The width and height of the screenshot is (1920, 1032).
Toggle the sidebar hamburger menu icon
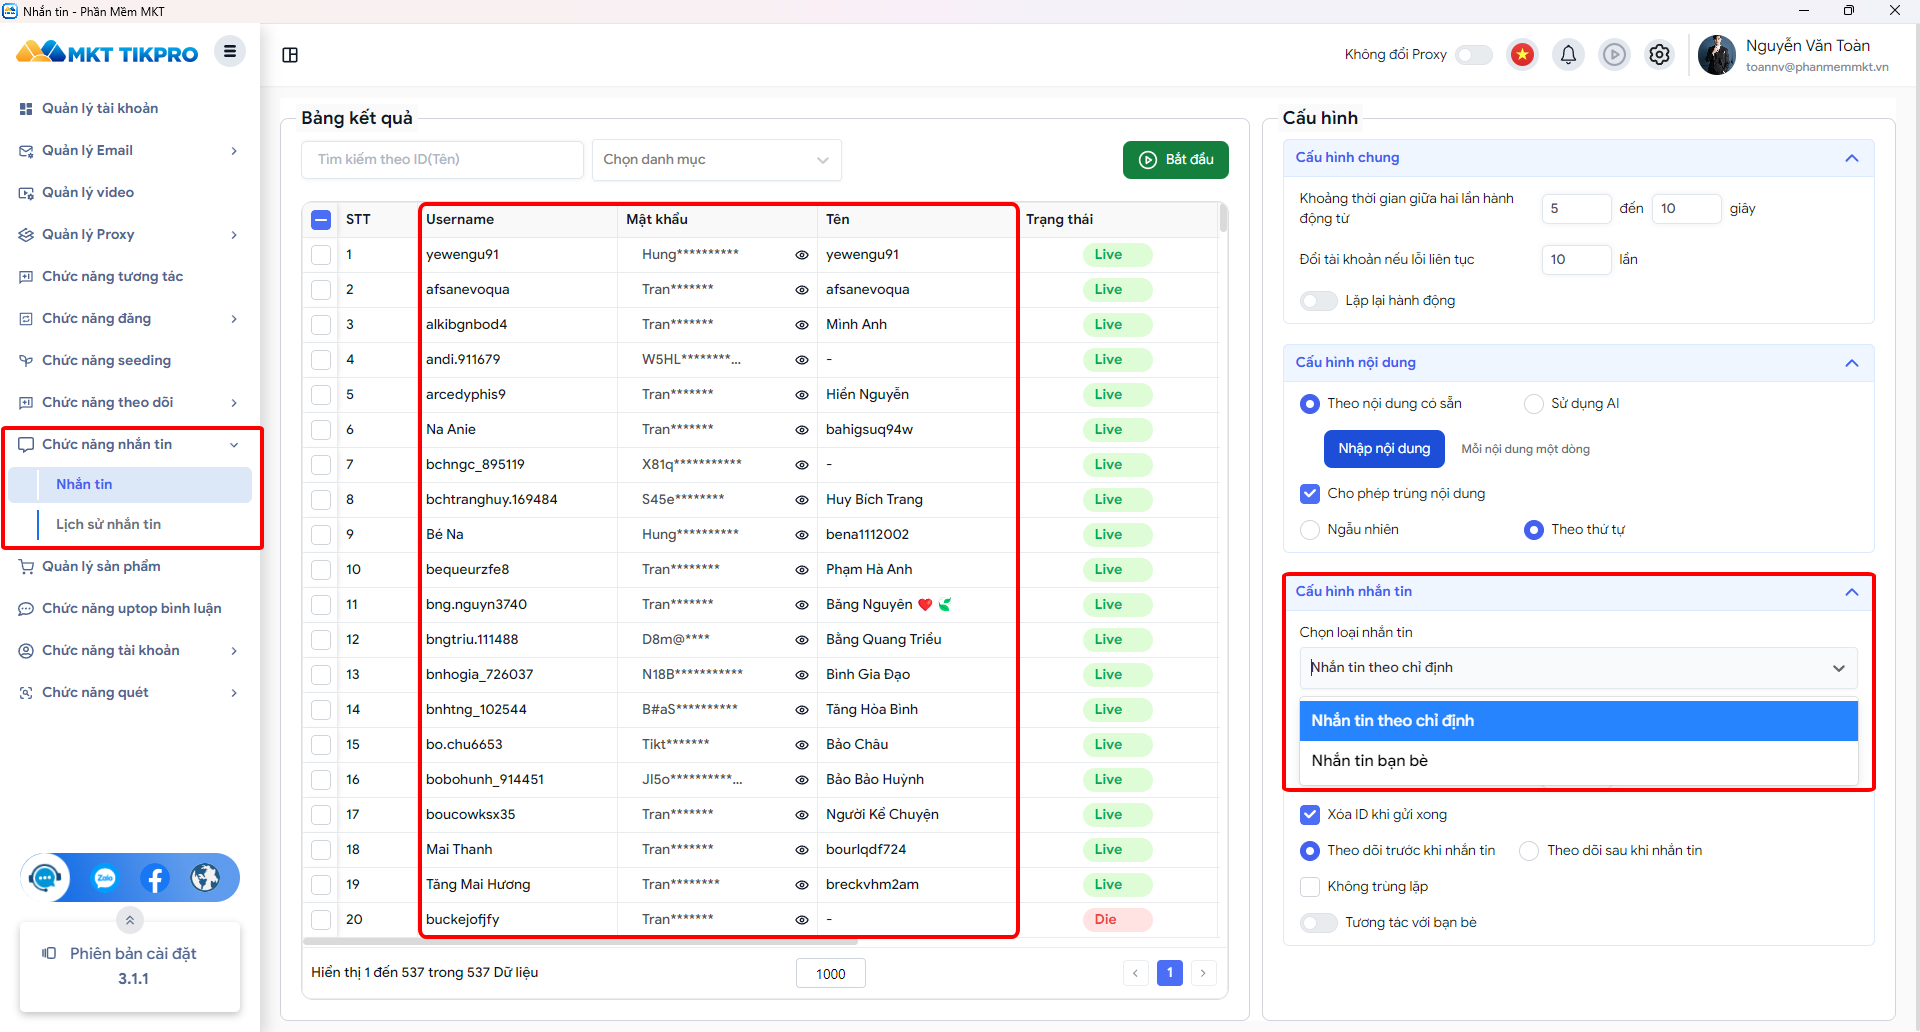point(230,51)
